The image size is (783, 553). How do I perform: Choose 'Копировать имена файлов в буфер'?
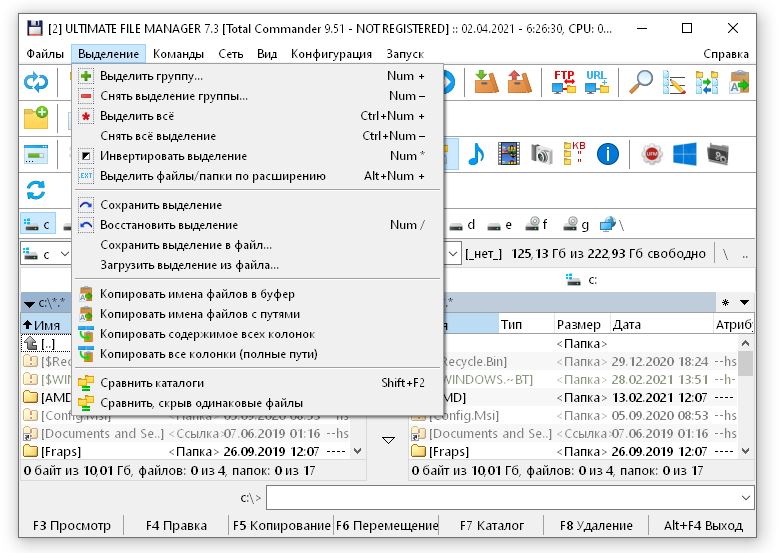coord(258,294)
